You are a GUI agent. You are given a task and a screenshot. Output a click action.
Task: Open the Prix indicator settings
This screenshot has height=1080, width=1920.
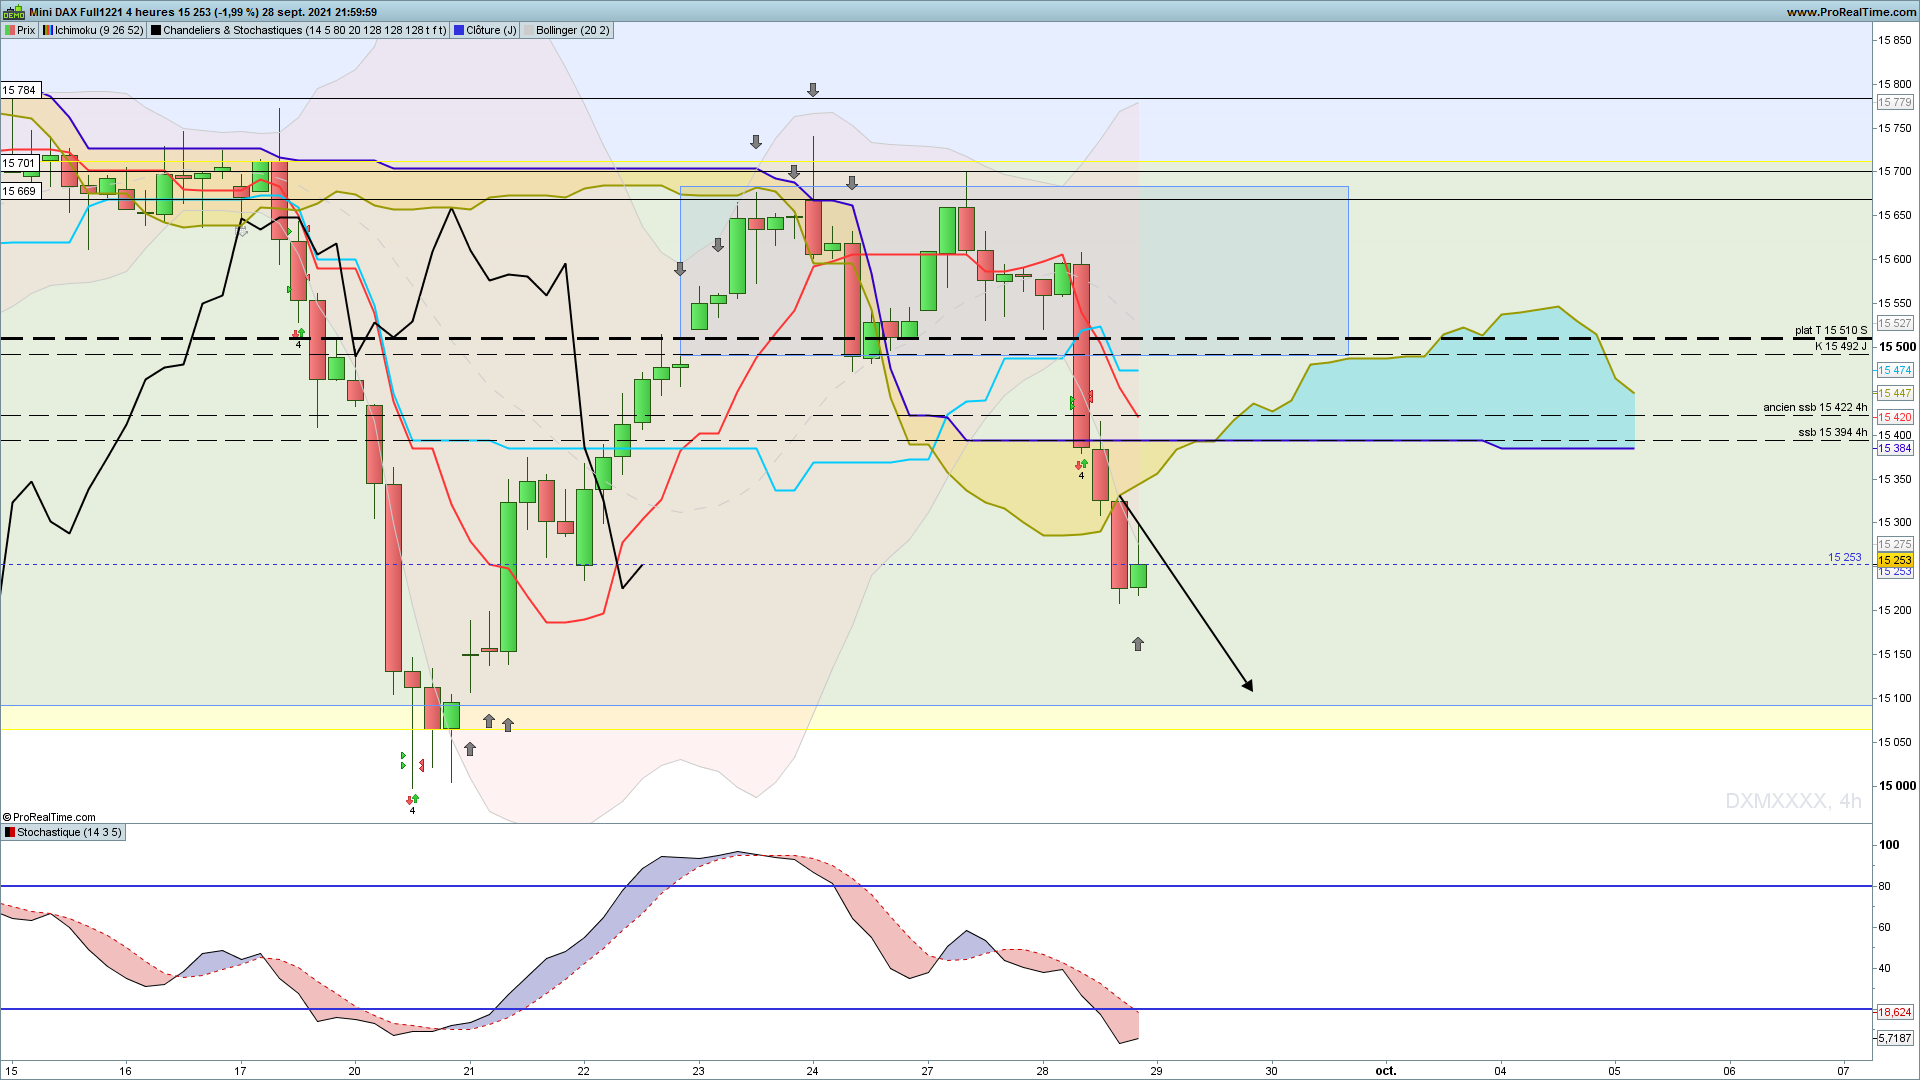[20, 31]
